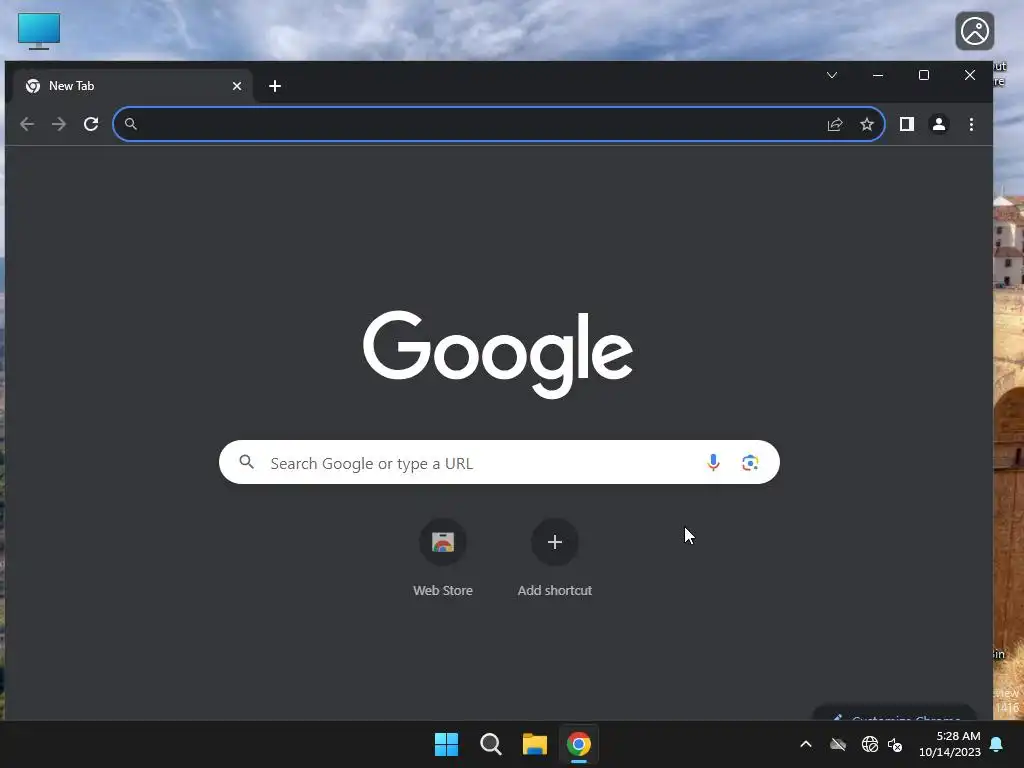Open the notification bell icon
The width and height of the screenshot is (1024, 768).
tap(997, 744)
